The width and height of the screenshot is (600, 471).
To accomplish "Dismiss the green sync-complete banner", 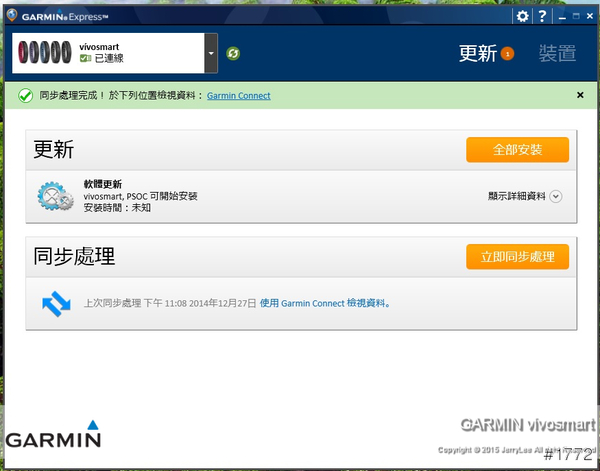I will [580, 95].
